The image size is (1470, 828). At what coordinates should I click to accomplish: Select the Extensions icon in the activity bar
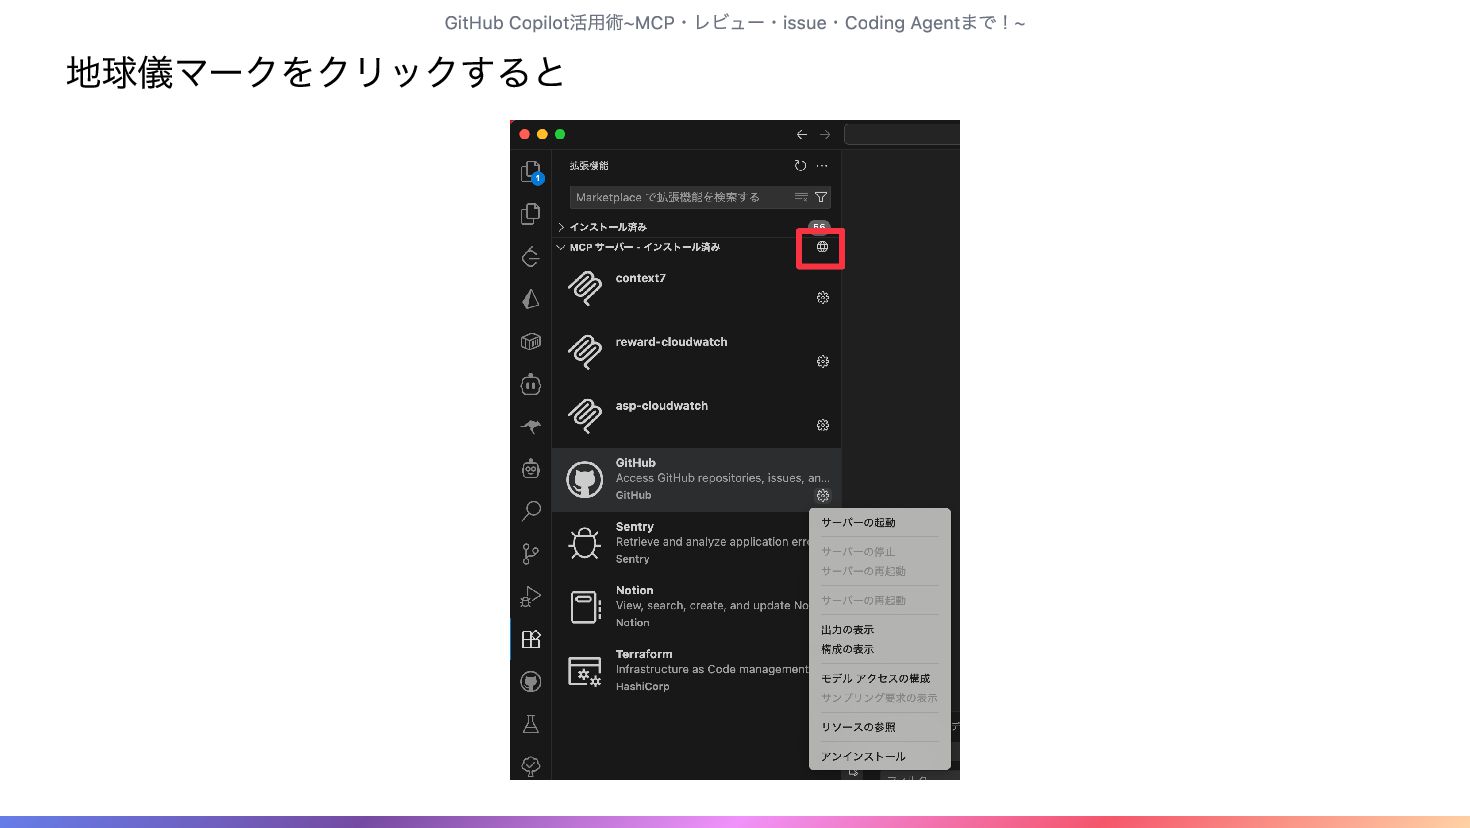point(531,639)
